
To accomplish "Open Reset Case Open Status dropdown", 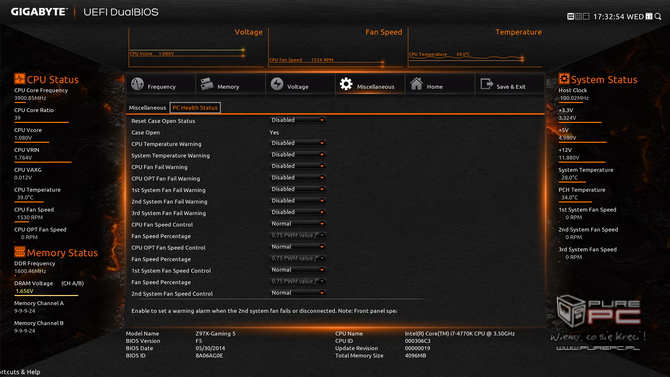I will 297,120.
